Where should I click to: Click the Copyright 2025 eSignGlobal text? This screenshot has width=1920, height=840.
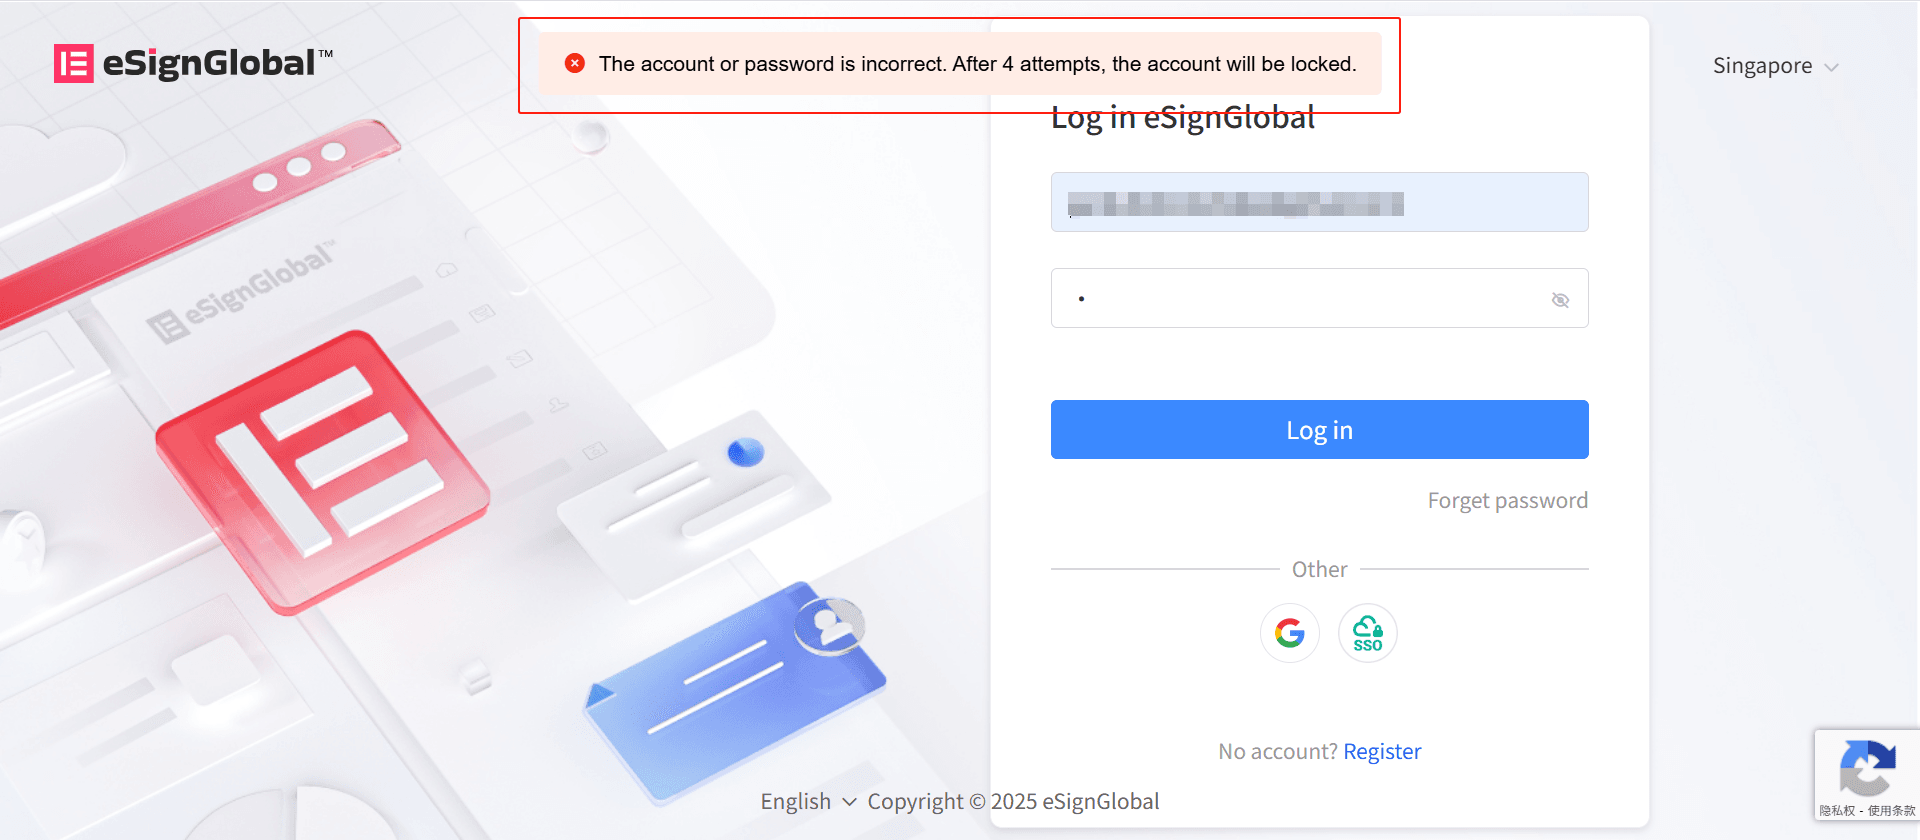coord(1013,801)
